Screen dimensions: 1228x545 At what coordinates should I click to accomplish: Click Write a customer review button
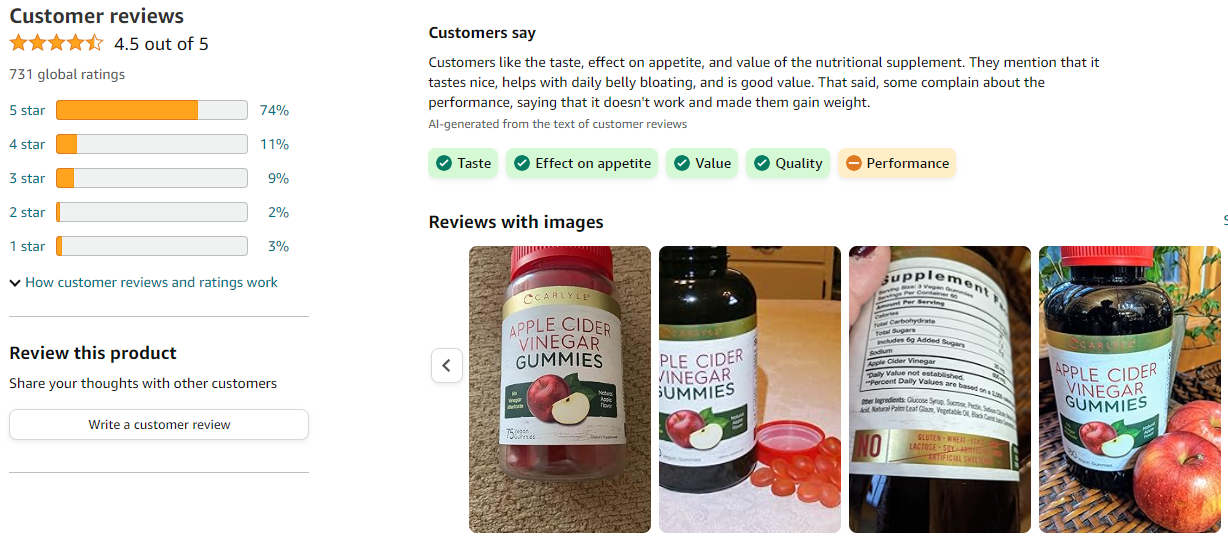159,424
